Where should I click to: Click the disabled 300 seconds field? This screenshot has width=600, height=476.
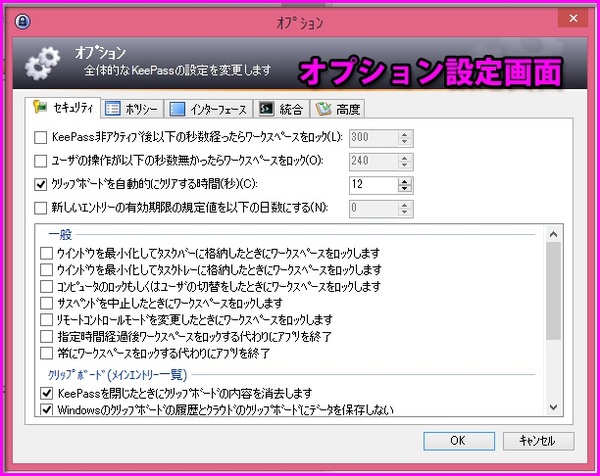point(373,138)
